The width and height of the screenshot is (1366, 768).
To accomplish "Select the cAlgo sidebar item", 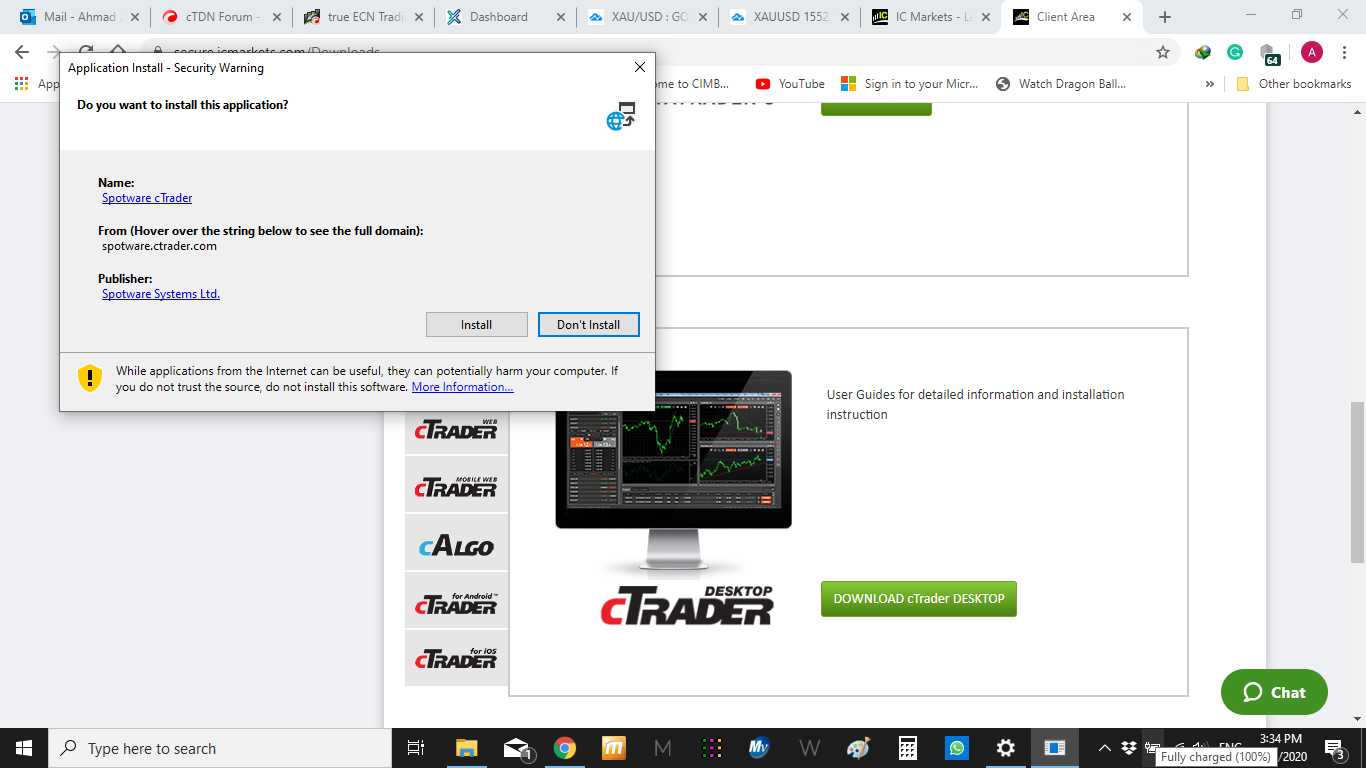I will pyautogui.click(x=456, y=543).
